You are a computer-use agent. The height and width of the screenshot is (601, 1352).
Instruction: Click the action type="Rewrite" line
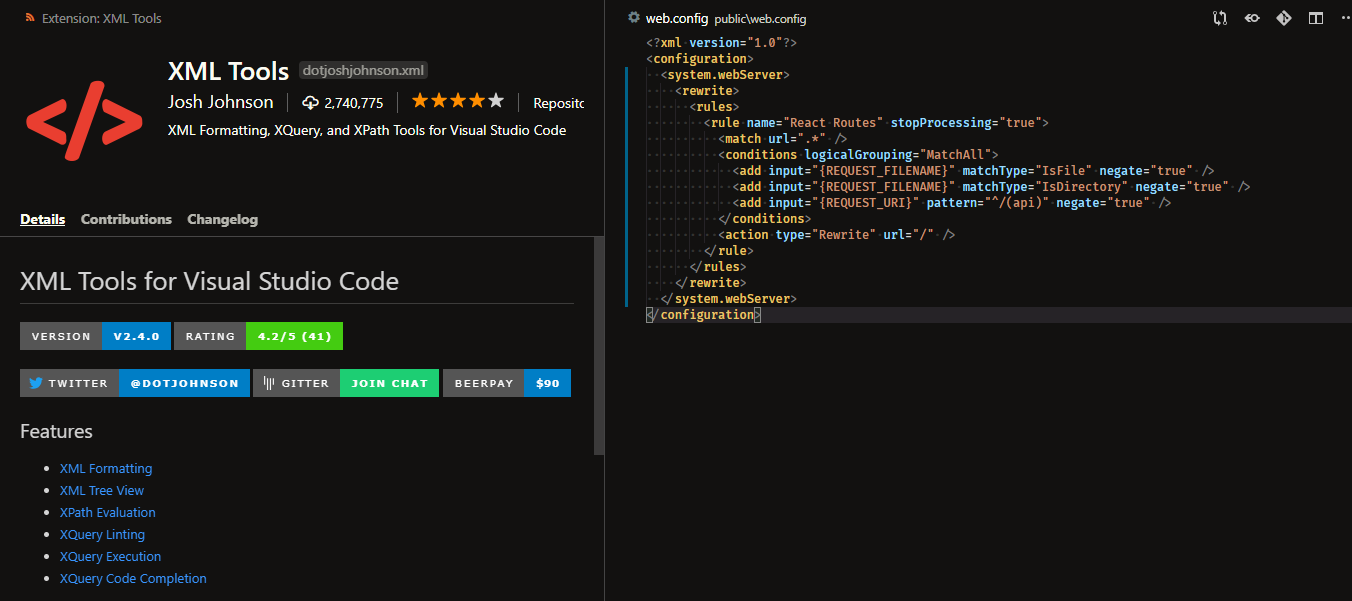tap(837, 234)
